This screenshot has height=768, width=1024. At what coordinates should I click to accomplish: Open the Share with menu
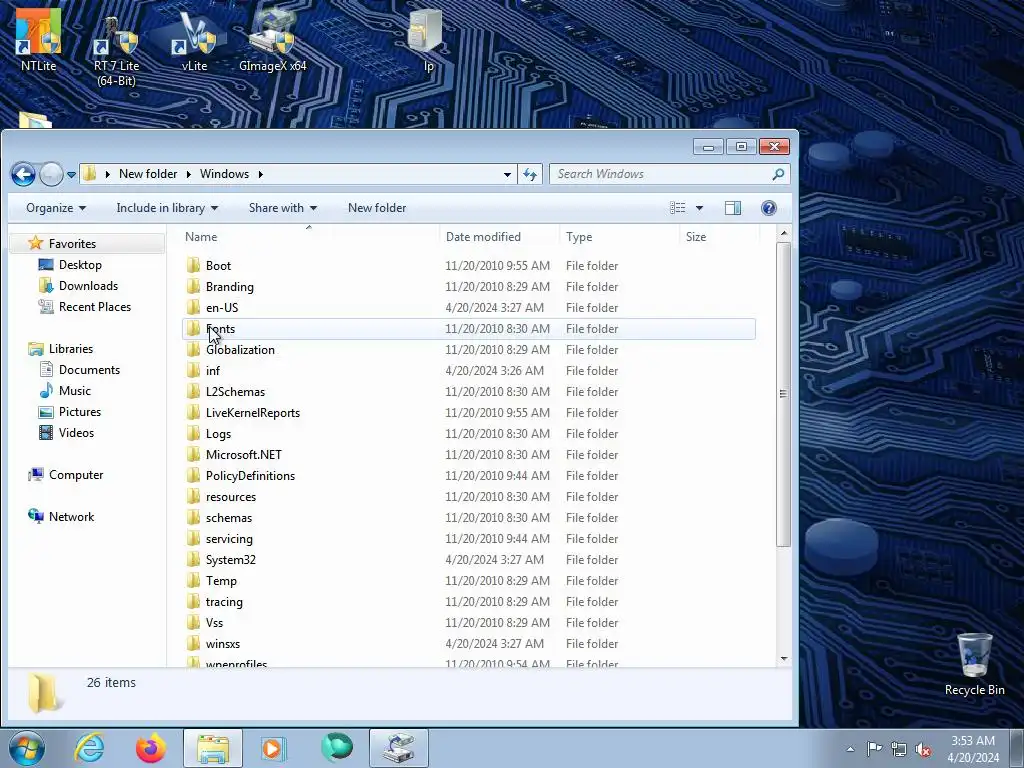pos(283,208)
